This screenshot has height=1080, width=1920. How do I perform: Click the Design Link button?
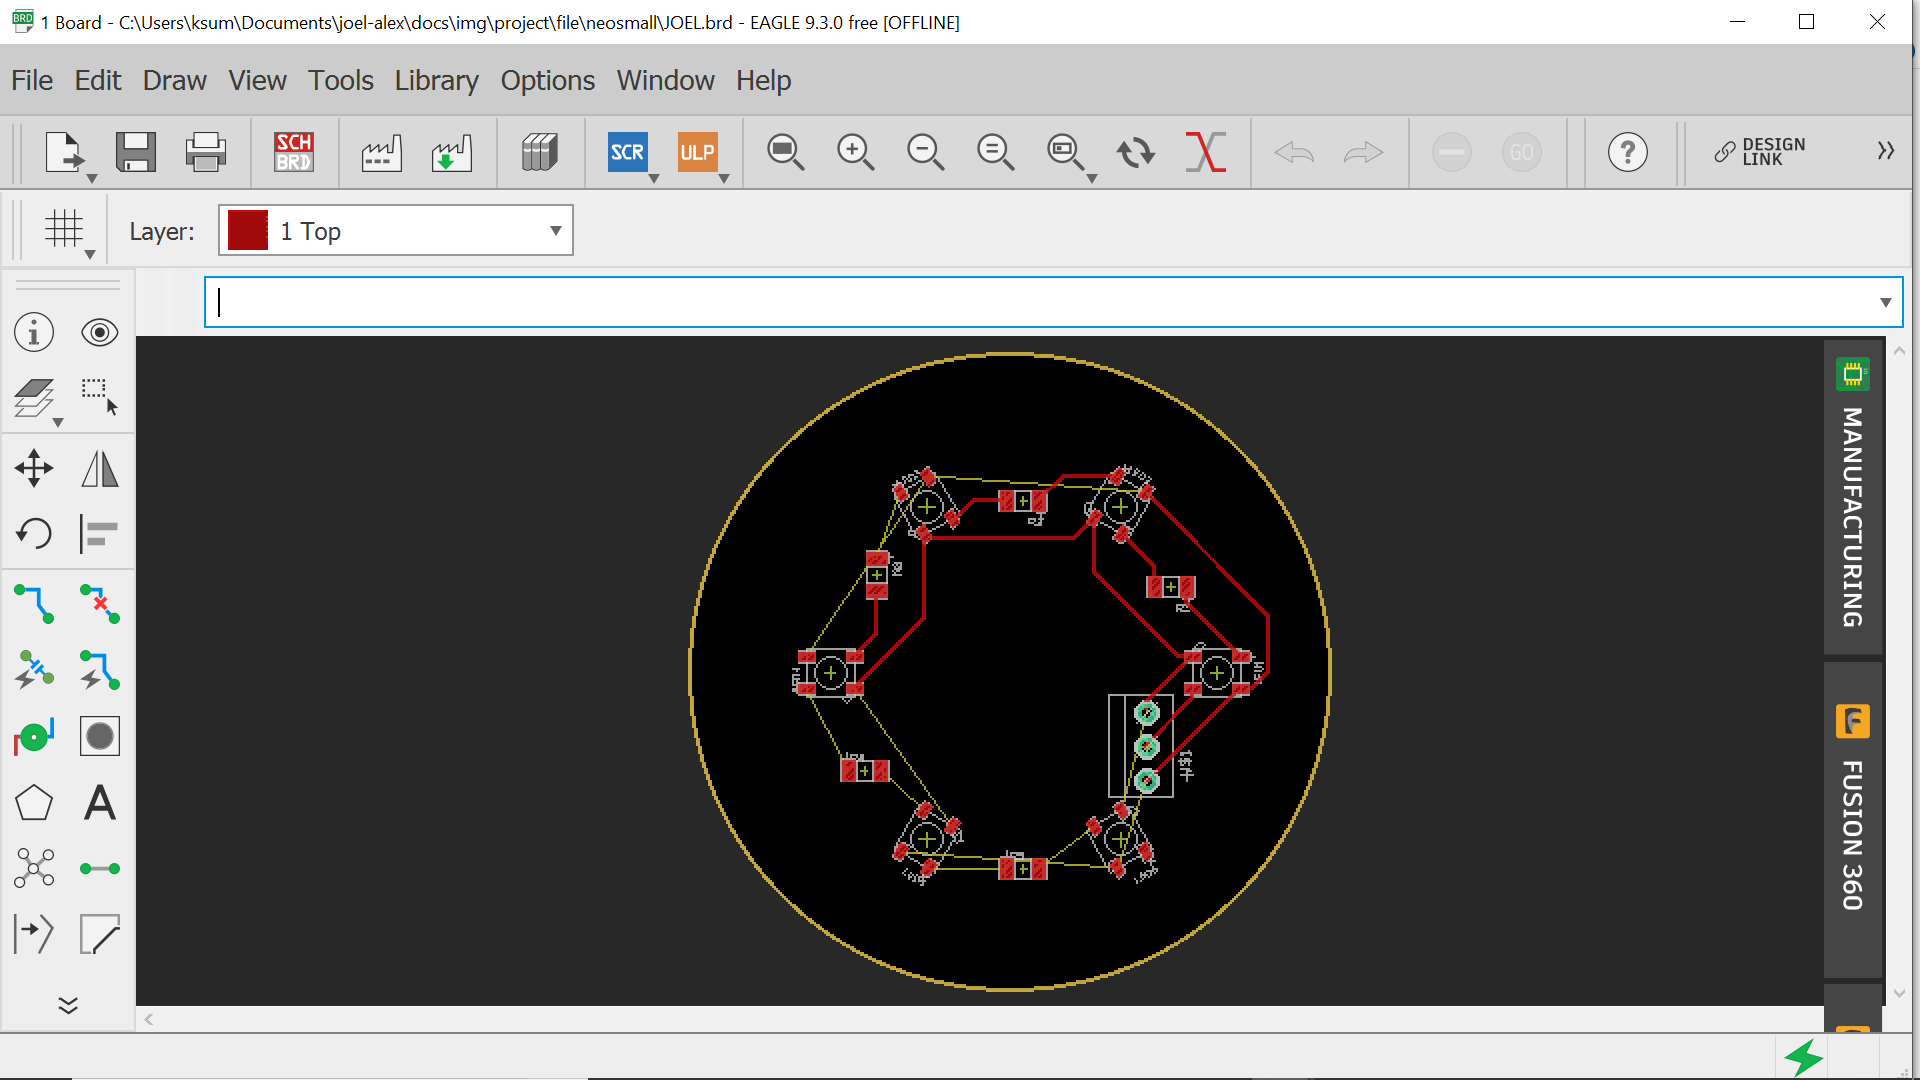tap(1760, 152)
